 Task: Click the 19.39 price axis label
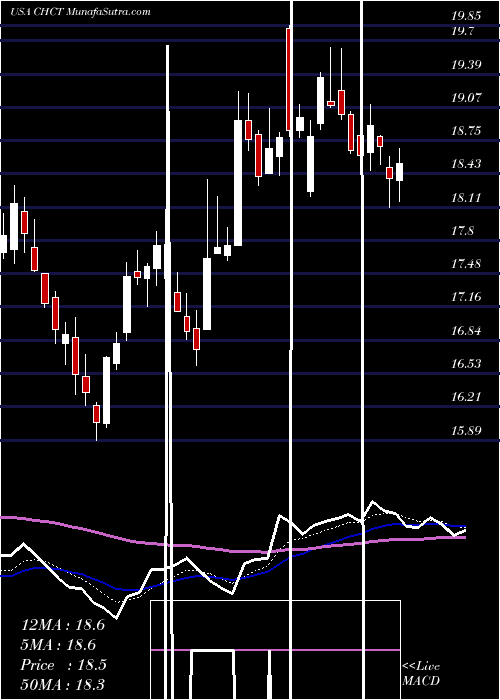(466, 64)
